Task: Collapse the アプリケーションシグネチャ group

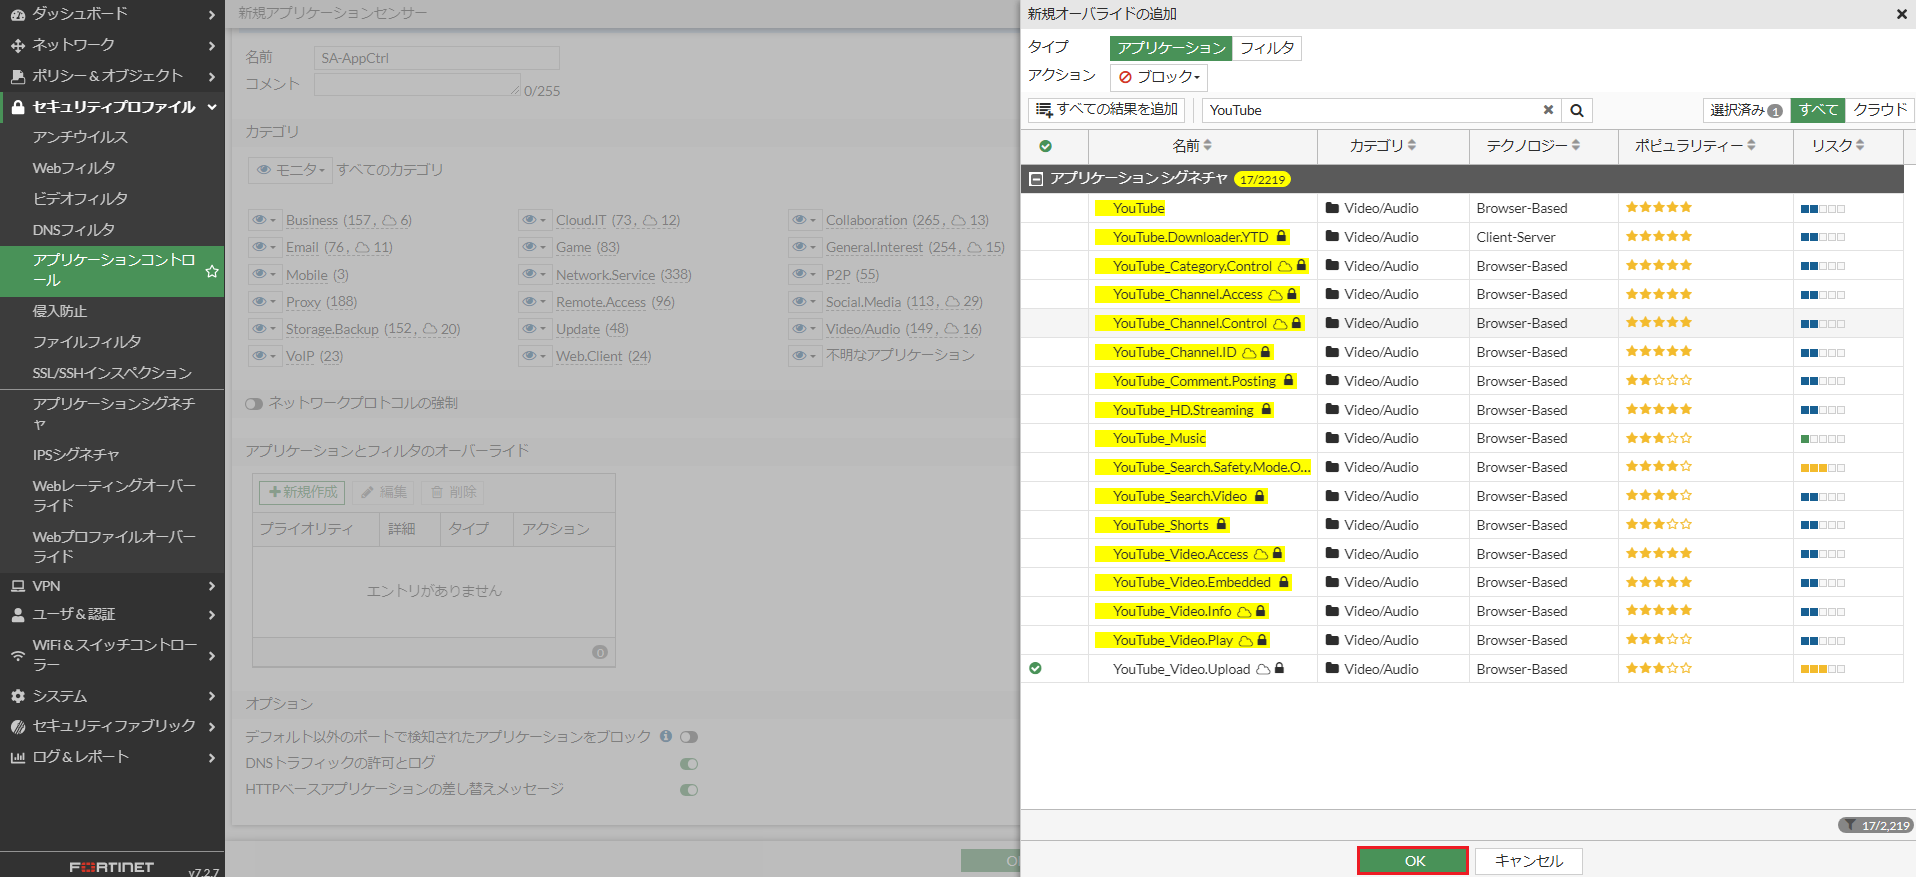Action: tap(1036, 179)
